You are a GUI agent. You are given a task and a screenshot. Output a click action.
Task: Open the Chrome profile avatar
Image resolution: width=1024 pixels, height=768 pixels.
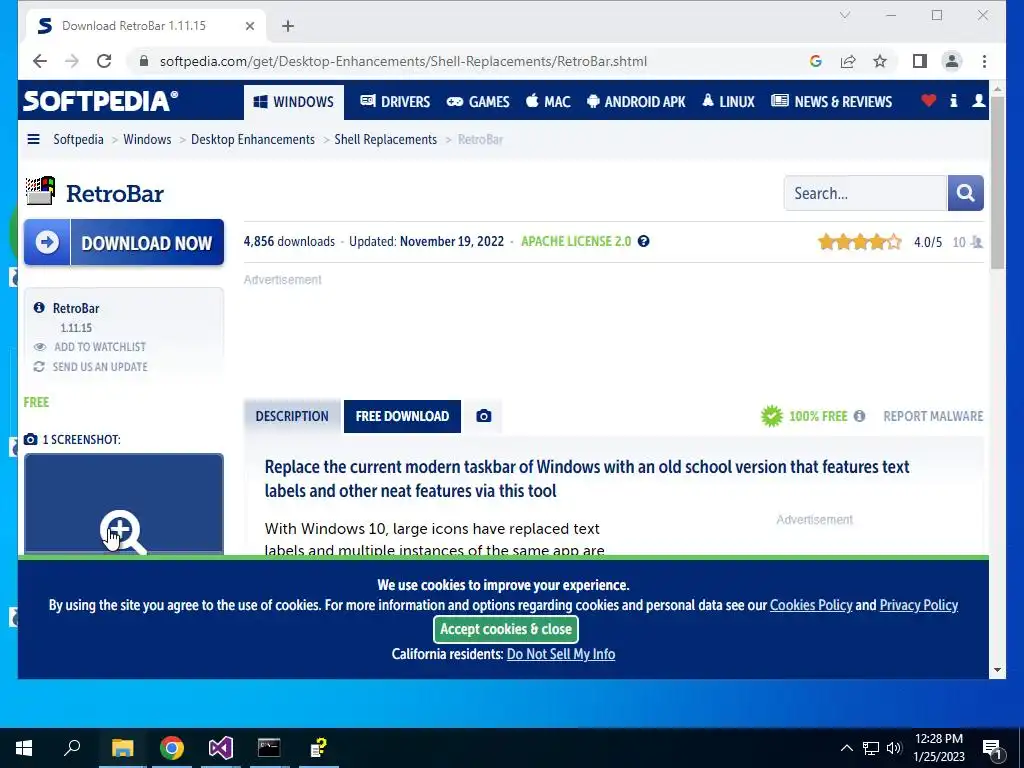tap(952, 61)
